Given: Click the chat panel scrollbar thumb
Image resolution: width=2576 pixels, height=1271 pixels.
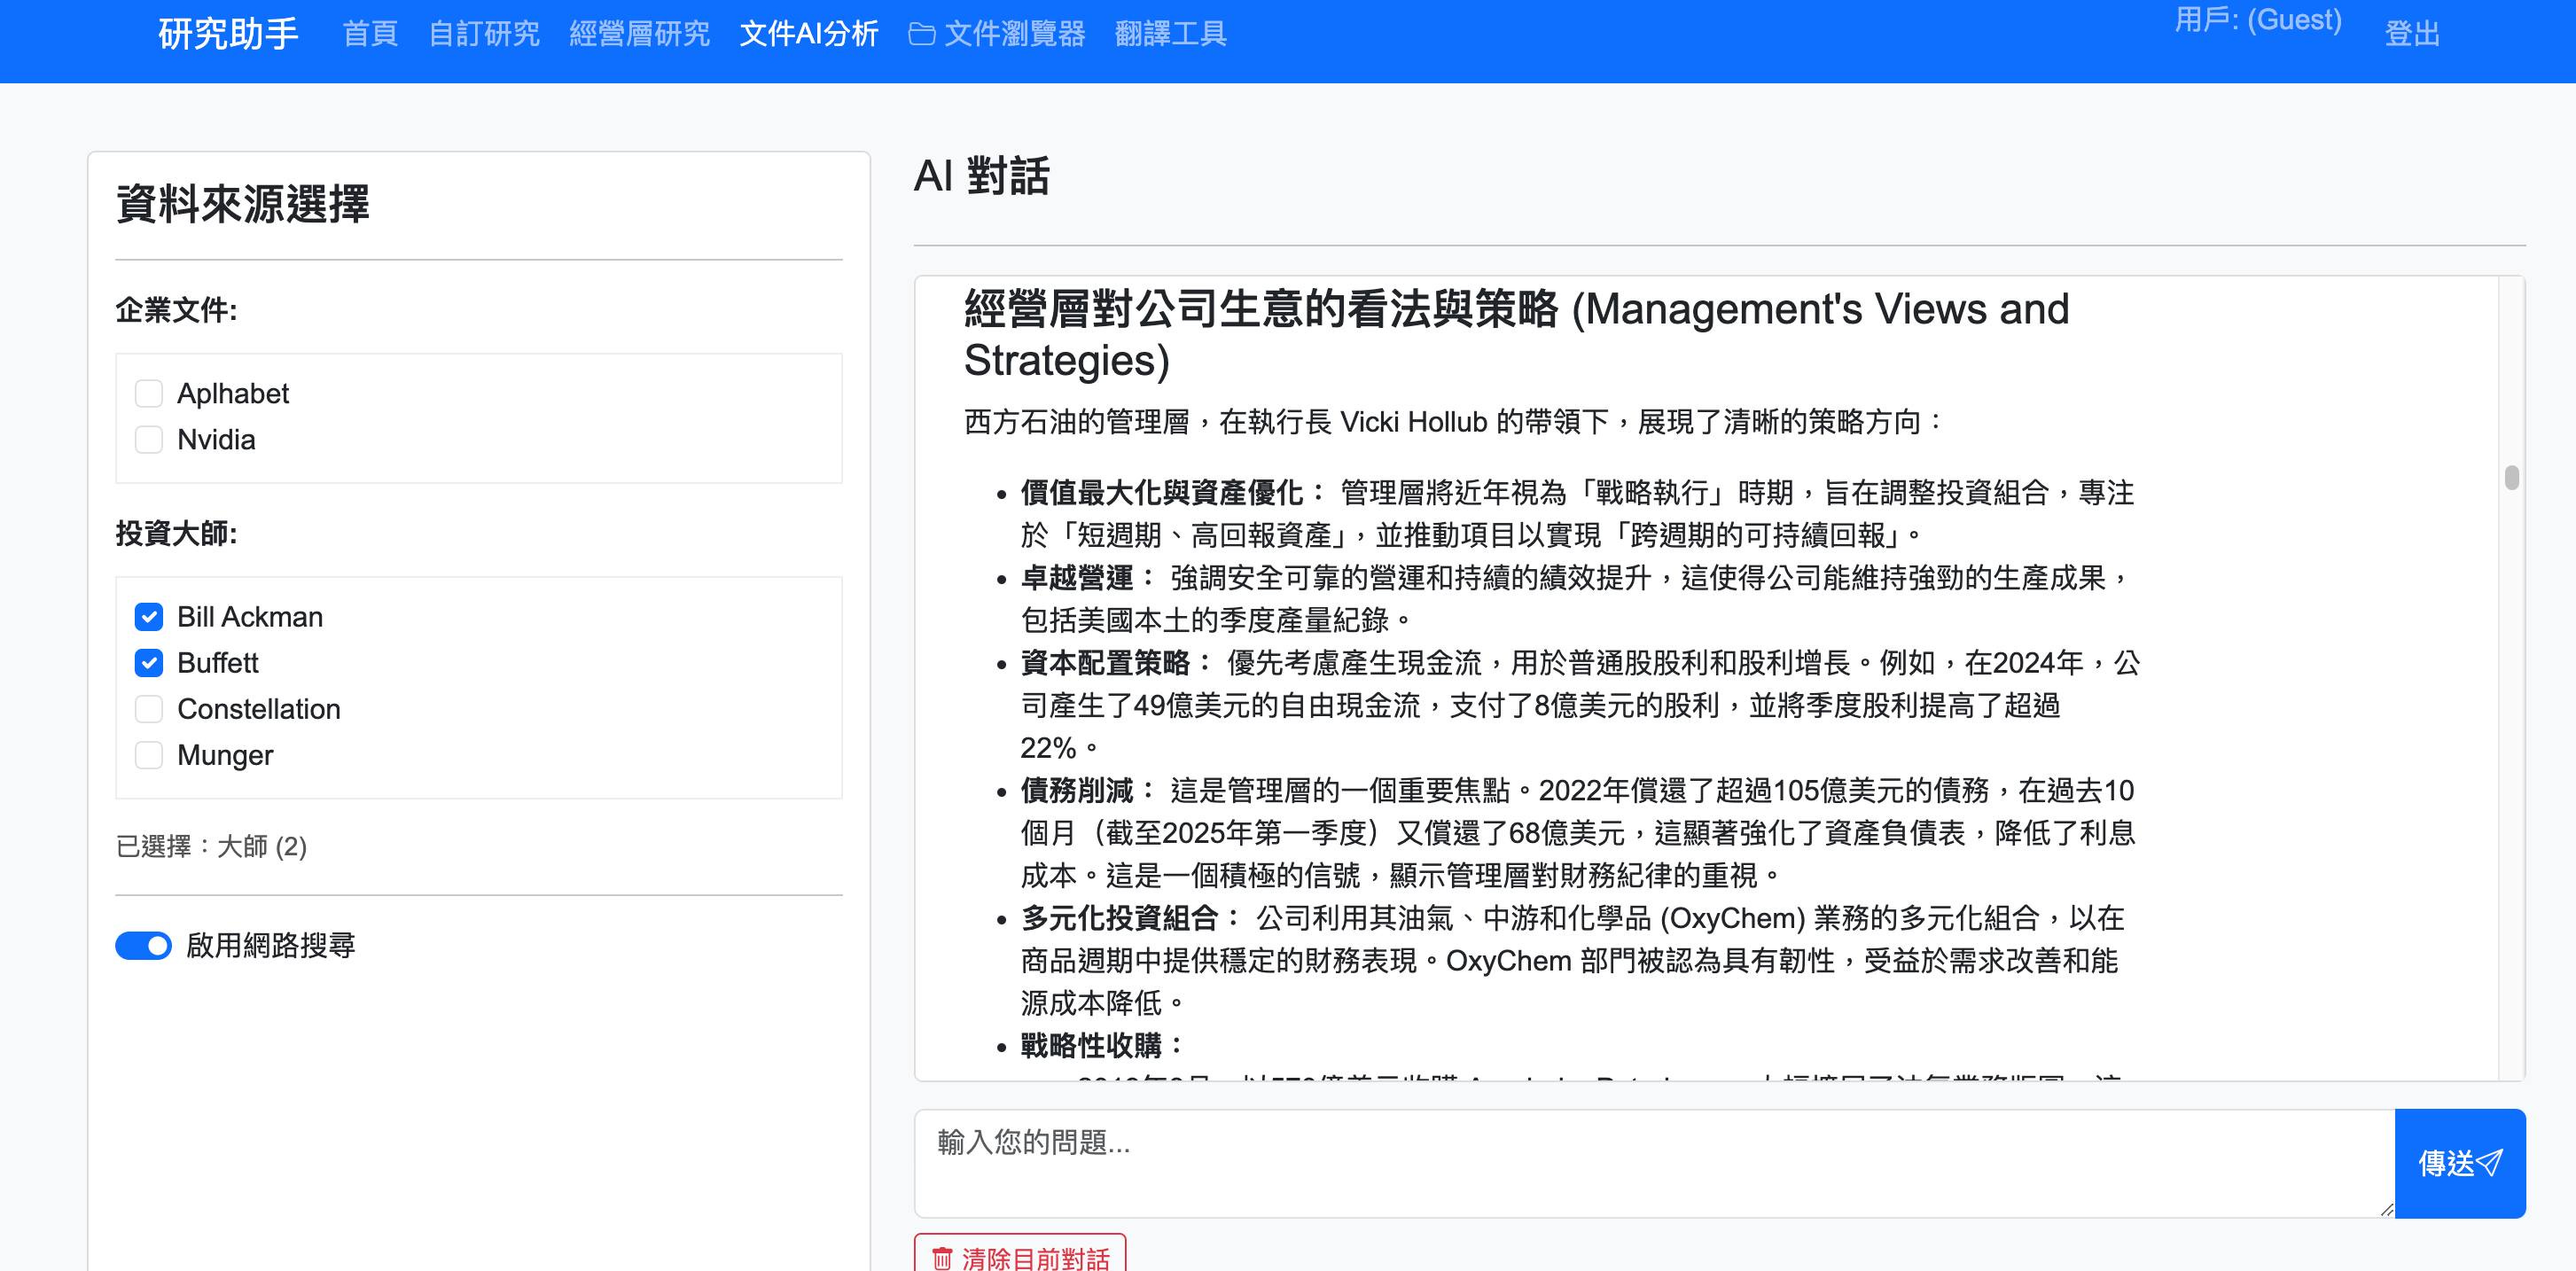Looking at the screenshot, I should coord(2511,477).
